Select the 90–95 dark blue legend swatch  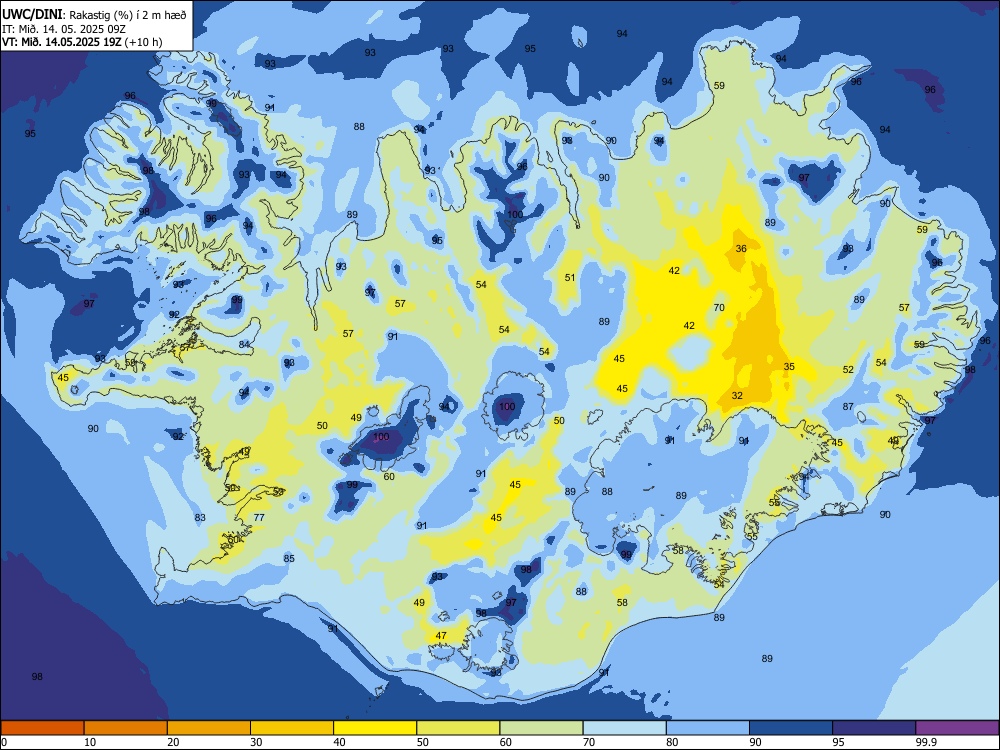click(791, 728)
